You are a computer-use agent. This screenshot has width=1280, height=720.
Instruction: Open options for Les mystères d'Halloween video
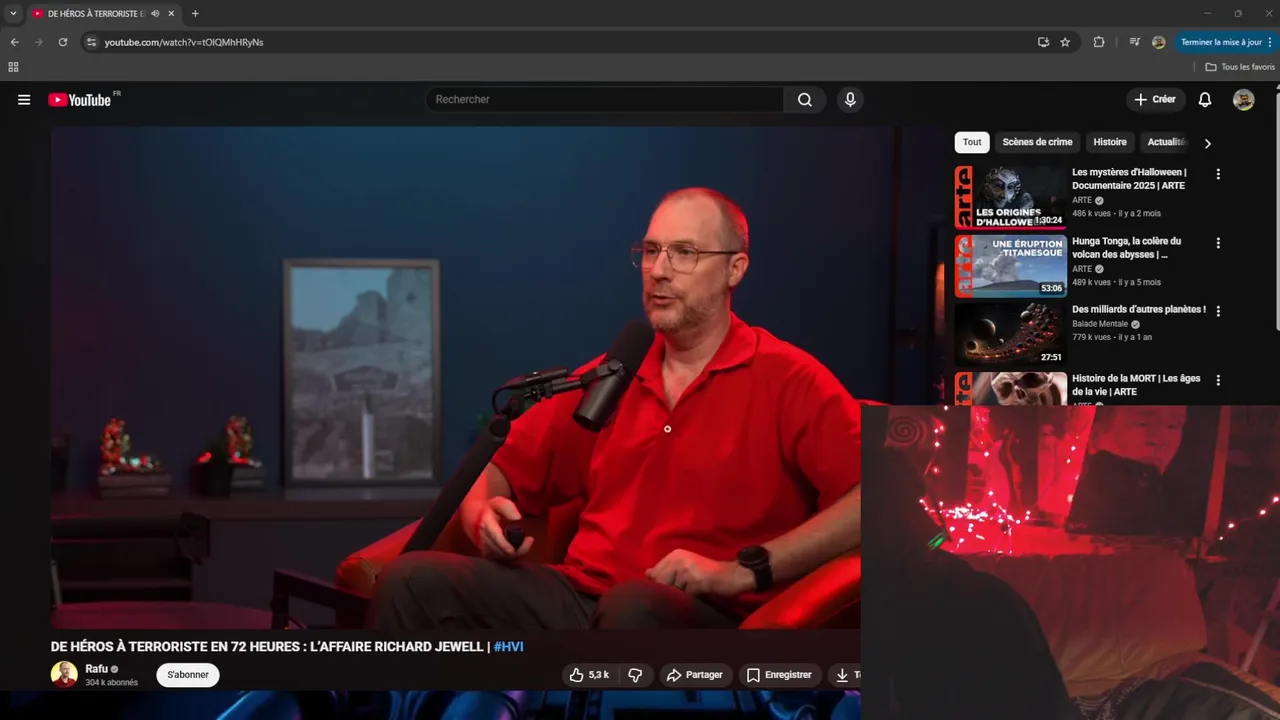1218,174
